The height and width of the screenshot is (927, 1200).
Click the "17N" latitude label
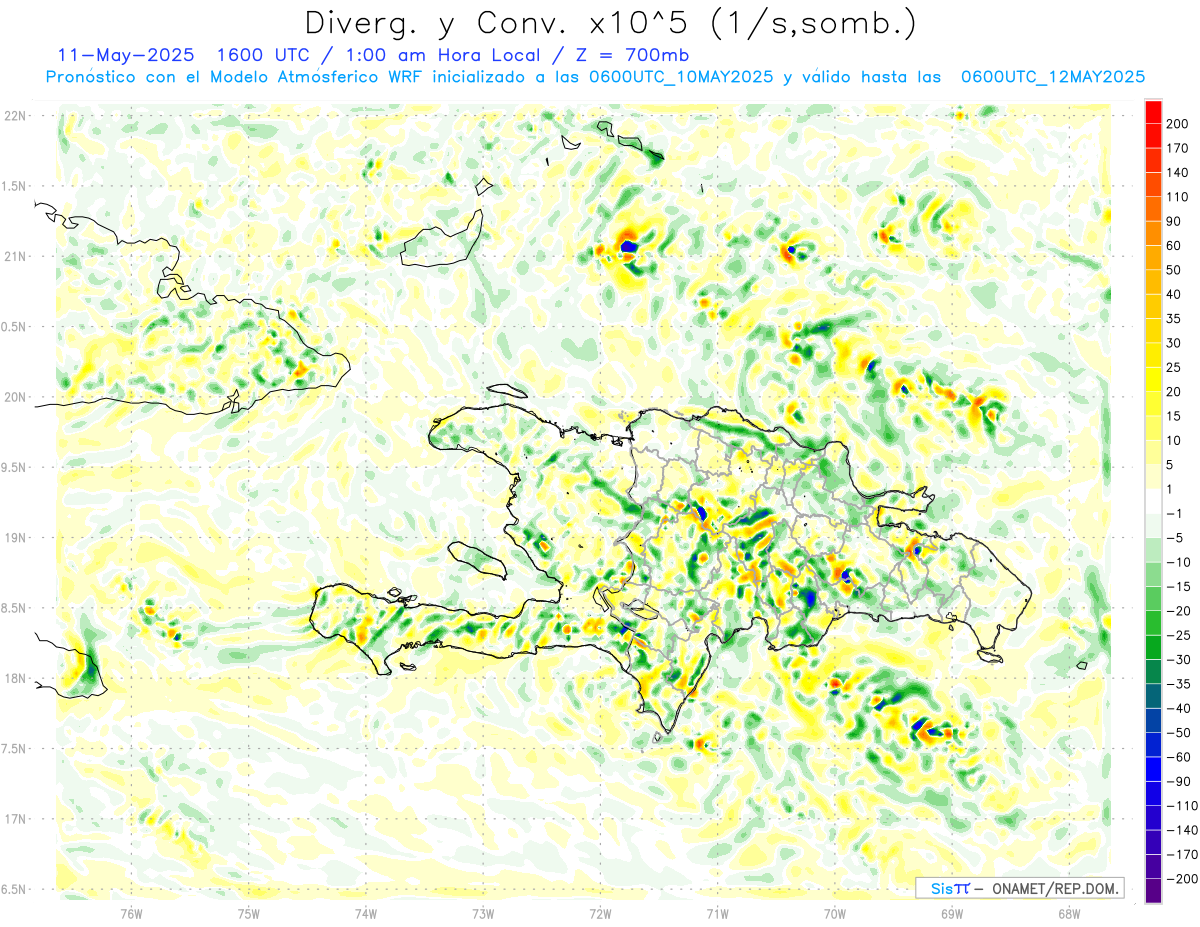point(16,819)
